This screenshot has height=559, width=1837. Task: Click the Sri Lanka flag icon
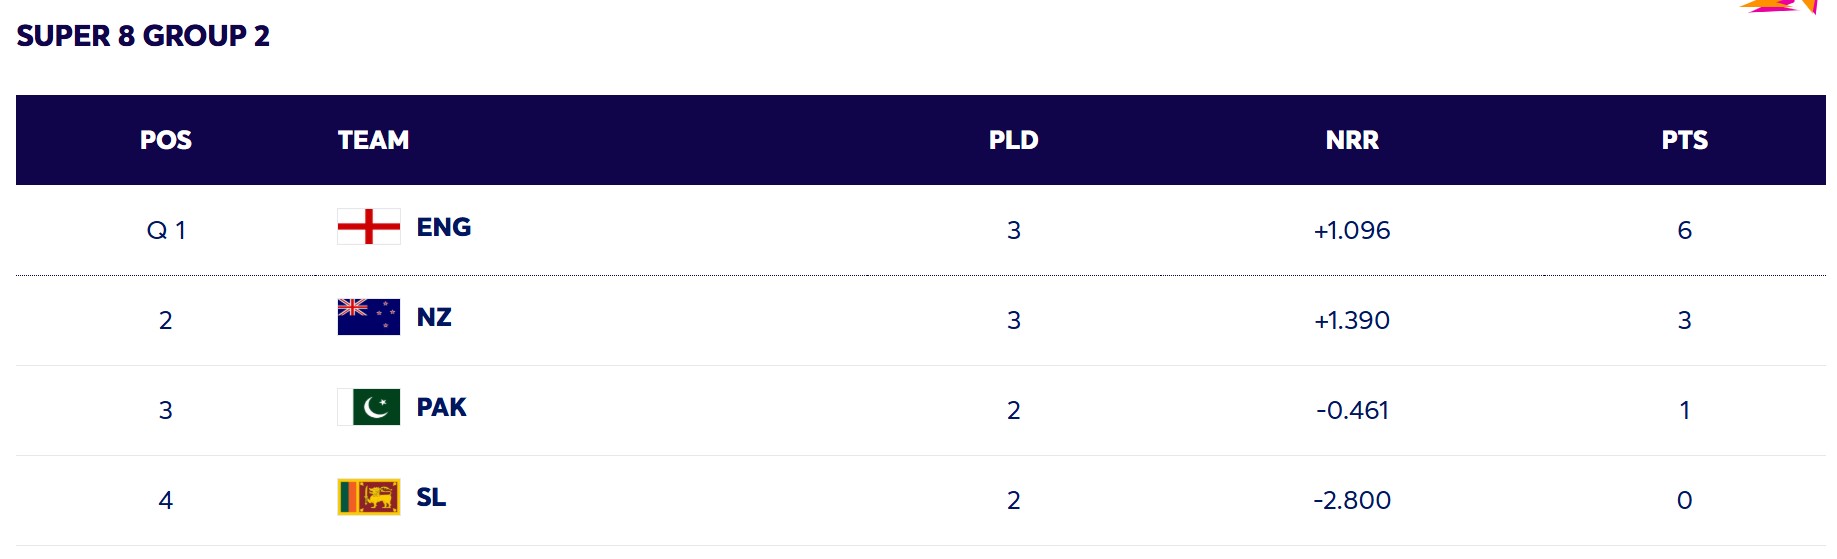368,497
